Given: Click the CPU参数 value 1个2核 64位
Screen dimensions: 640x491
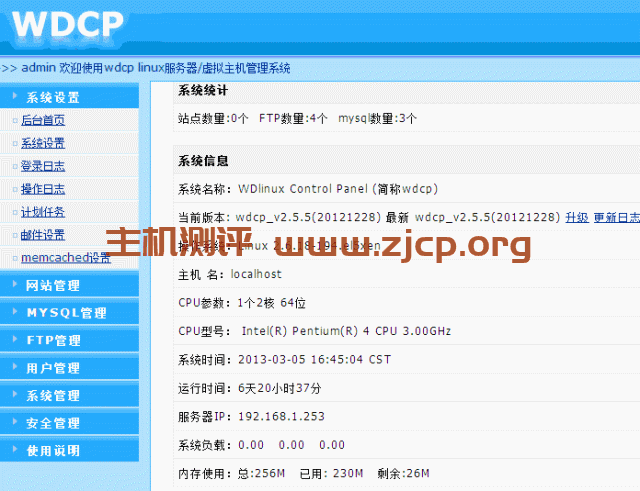Looking at the screenshot, I should pos(272,303).
